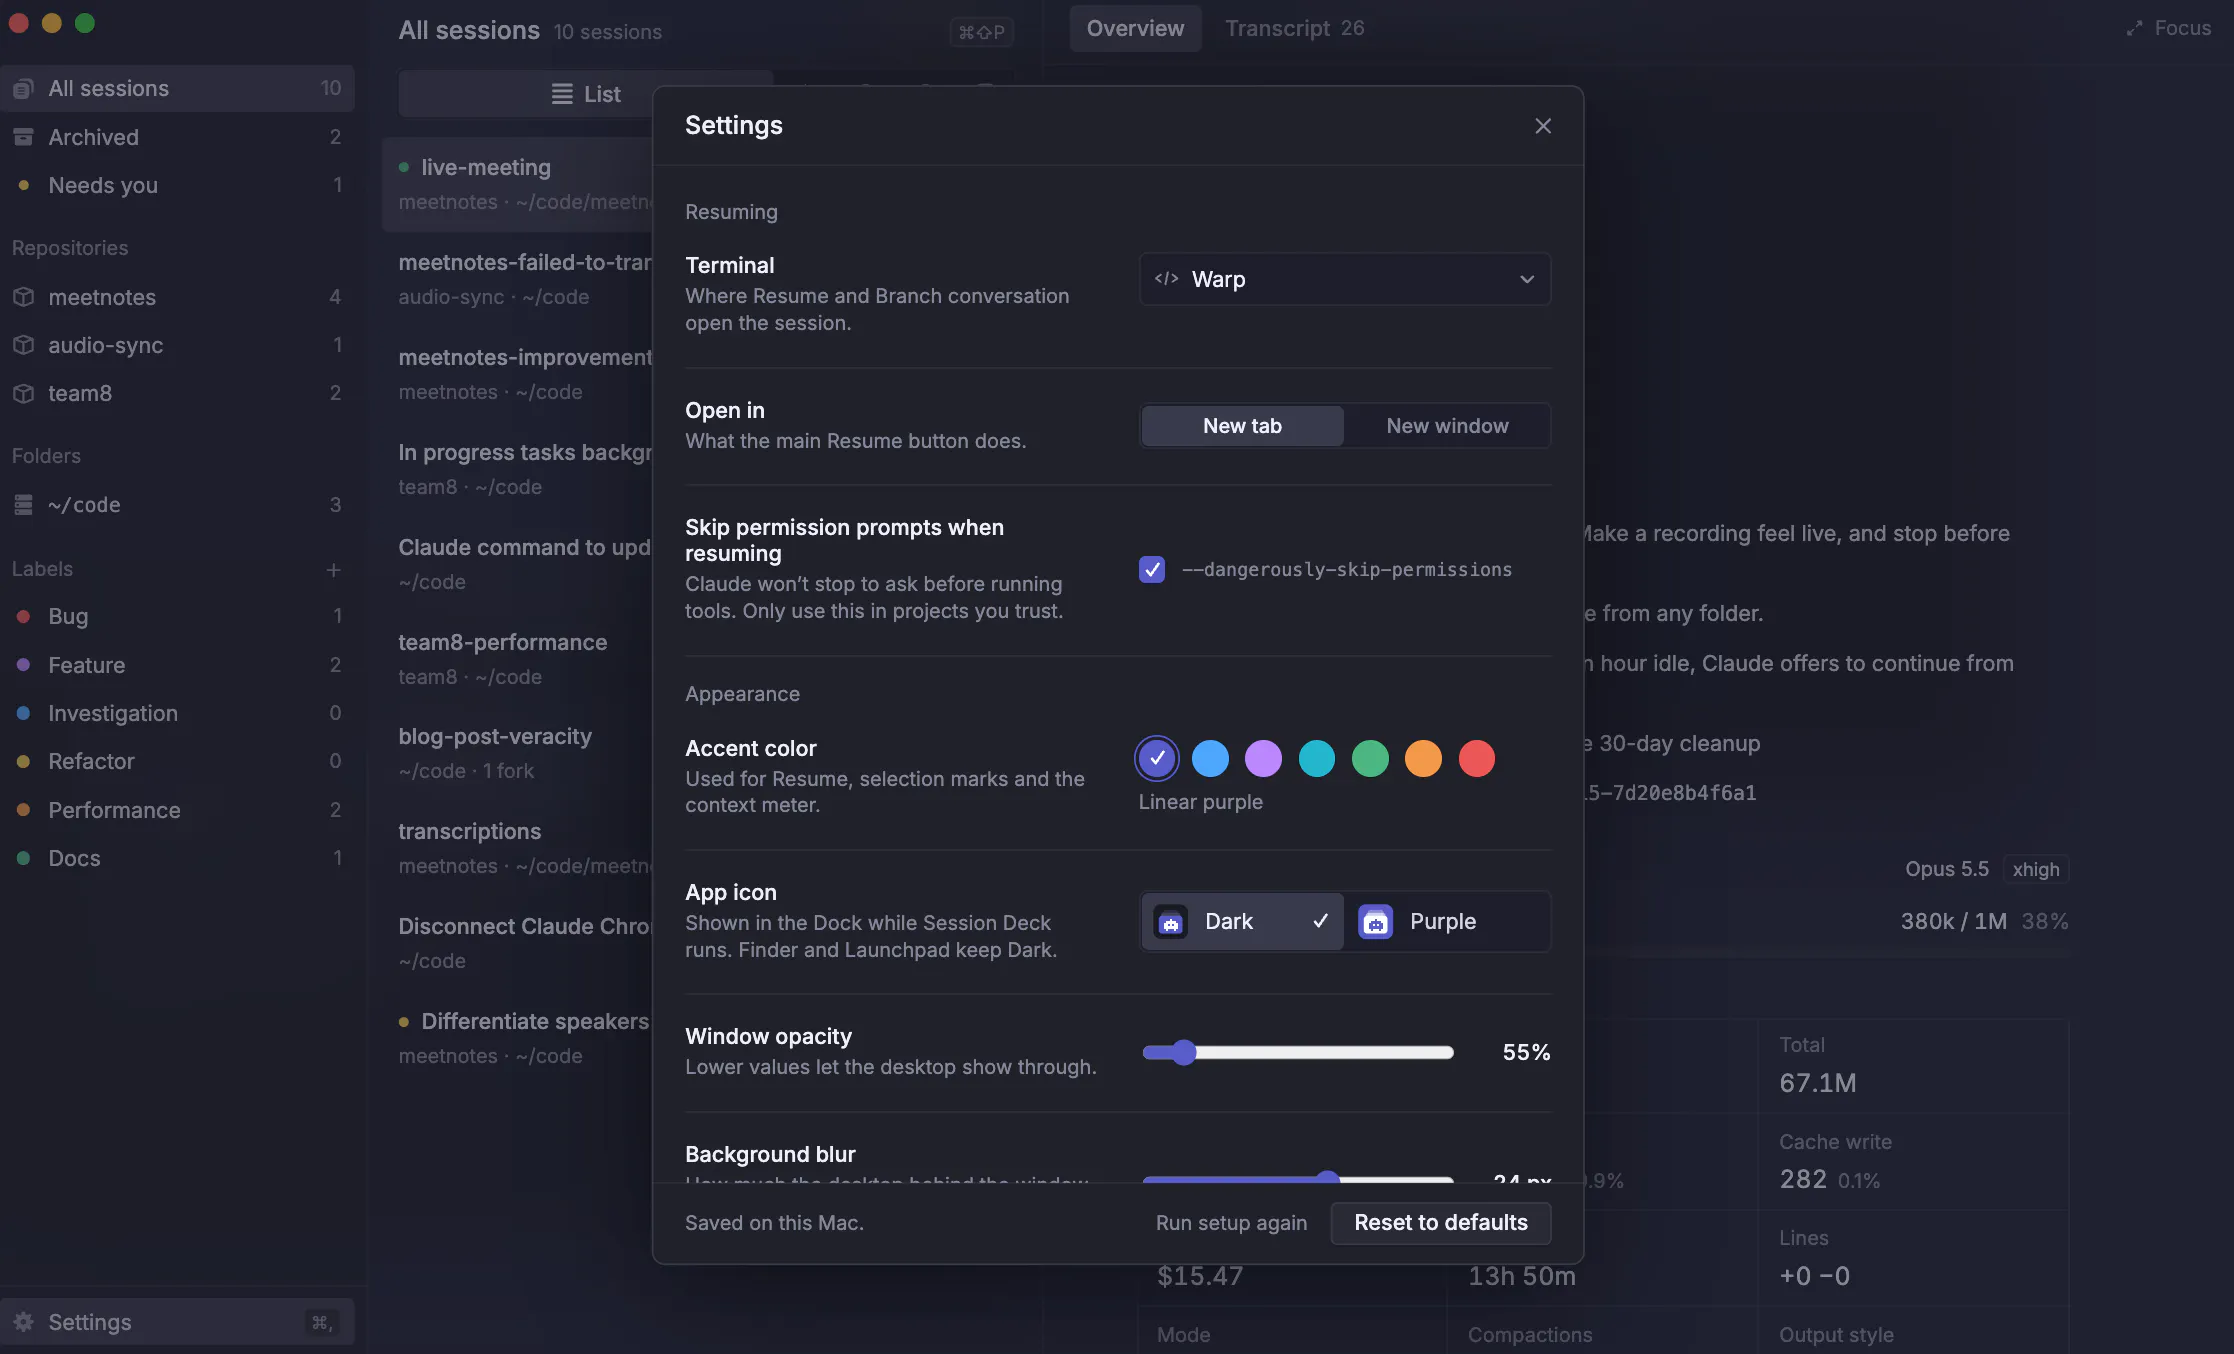Click the Window opacity slider handle

point(1184,1053)
